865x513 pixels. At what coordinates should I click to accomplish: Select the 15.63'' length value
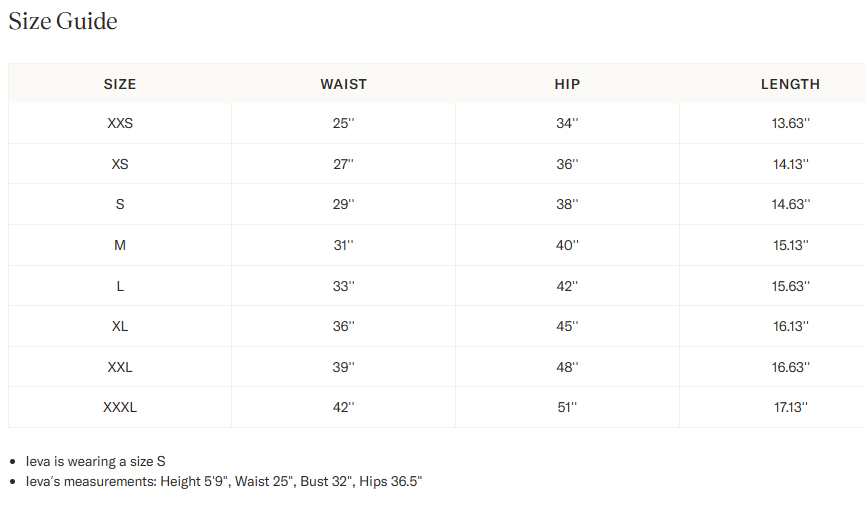(790, 286)
